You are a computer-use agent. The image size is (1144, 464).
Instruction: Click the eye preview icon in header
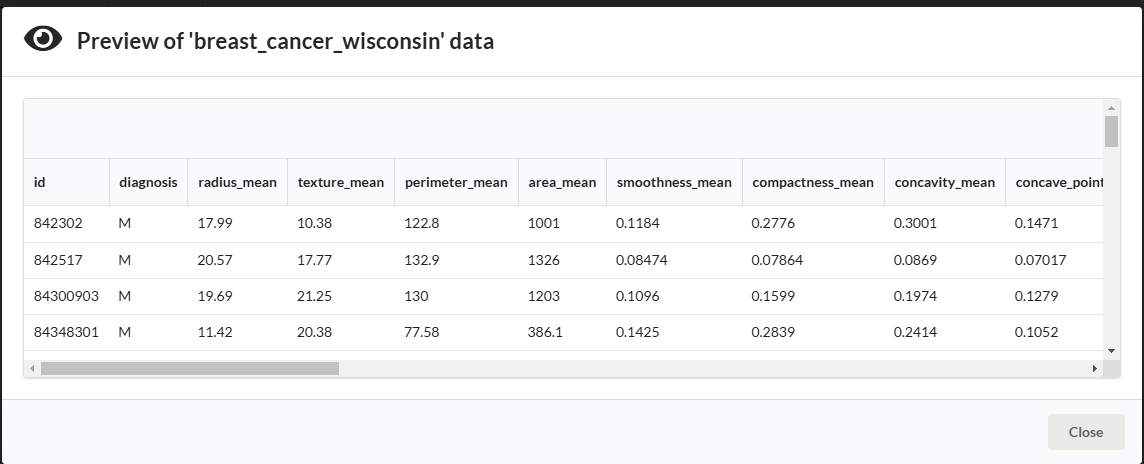tap(42, 40)
